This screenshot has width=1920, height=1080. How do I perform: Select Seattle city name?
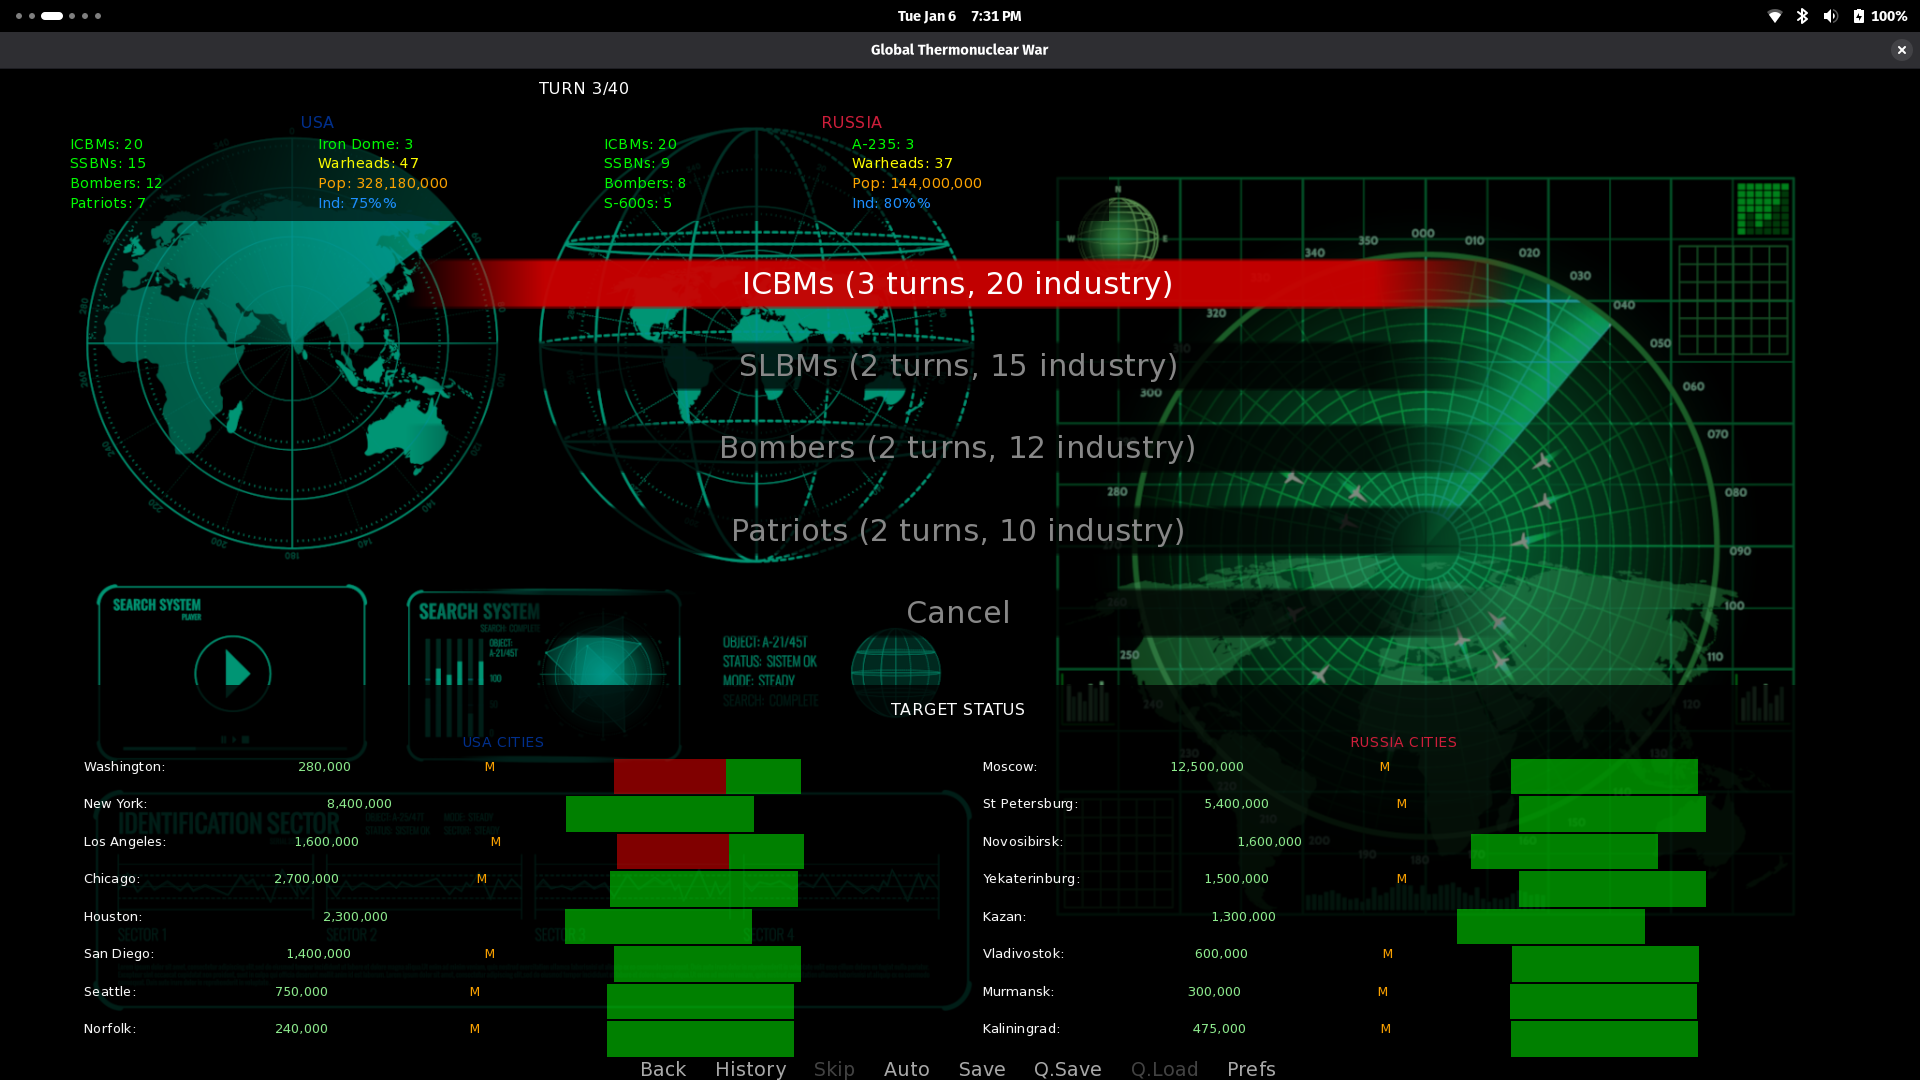pyautogui.click(x=110, y=992)
